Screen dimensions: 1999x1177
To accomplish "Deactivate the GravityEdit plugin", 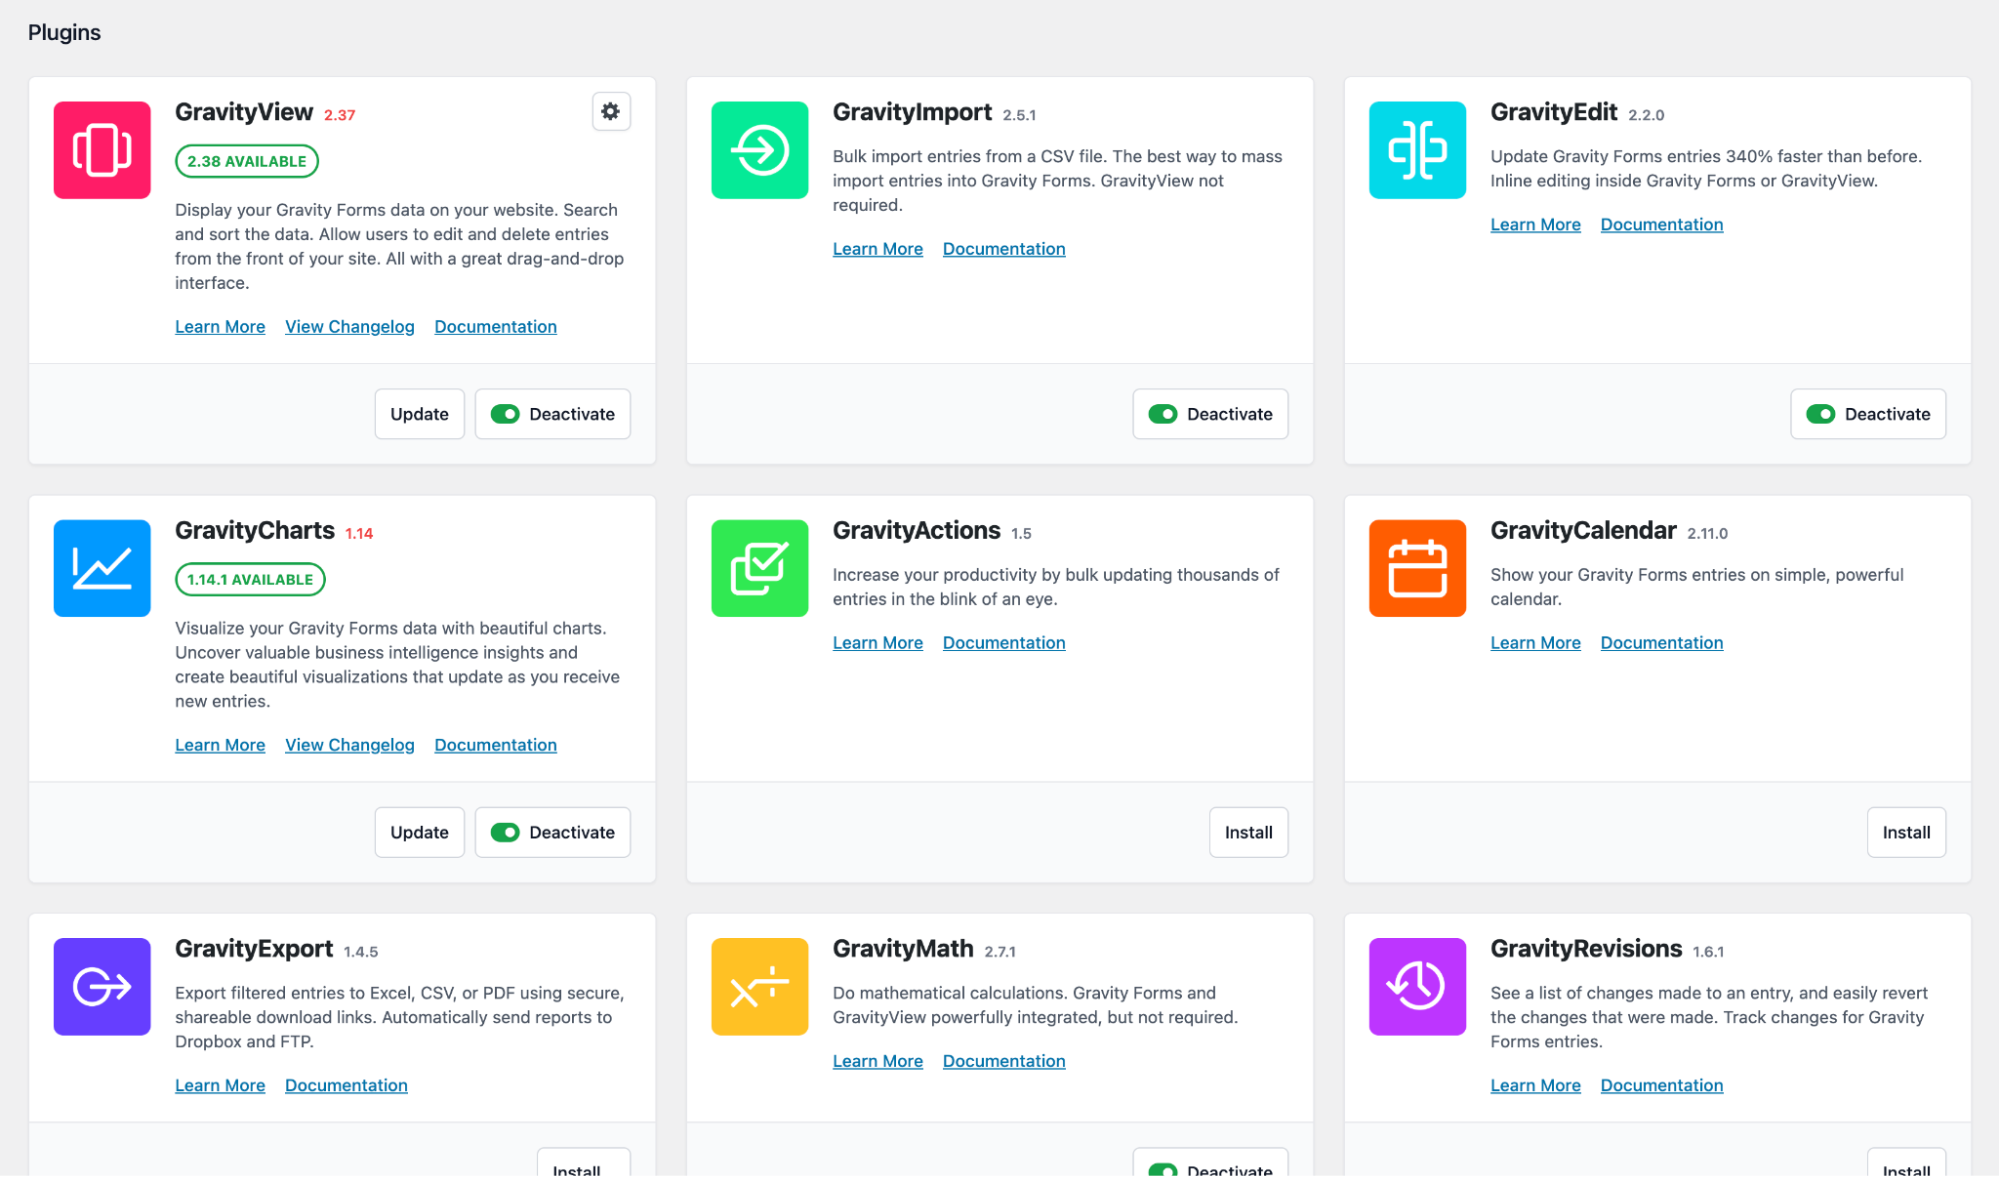I will coord(1869,414).
